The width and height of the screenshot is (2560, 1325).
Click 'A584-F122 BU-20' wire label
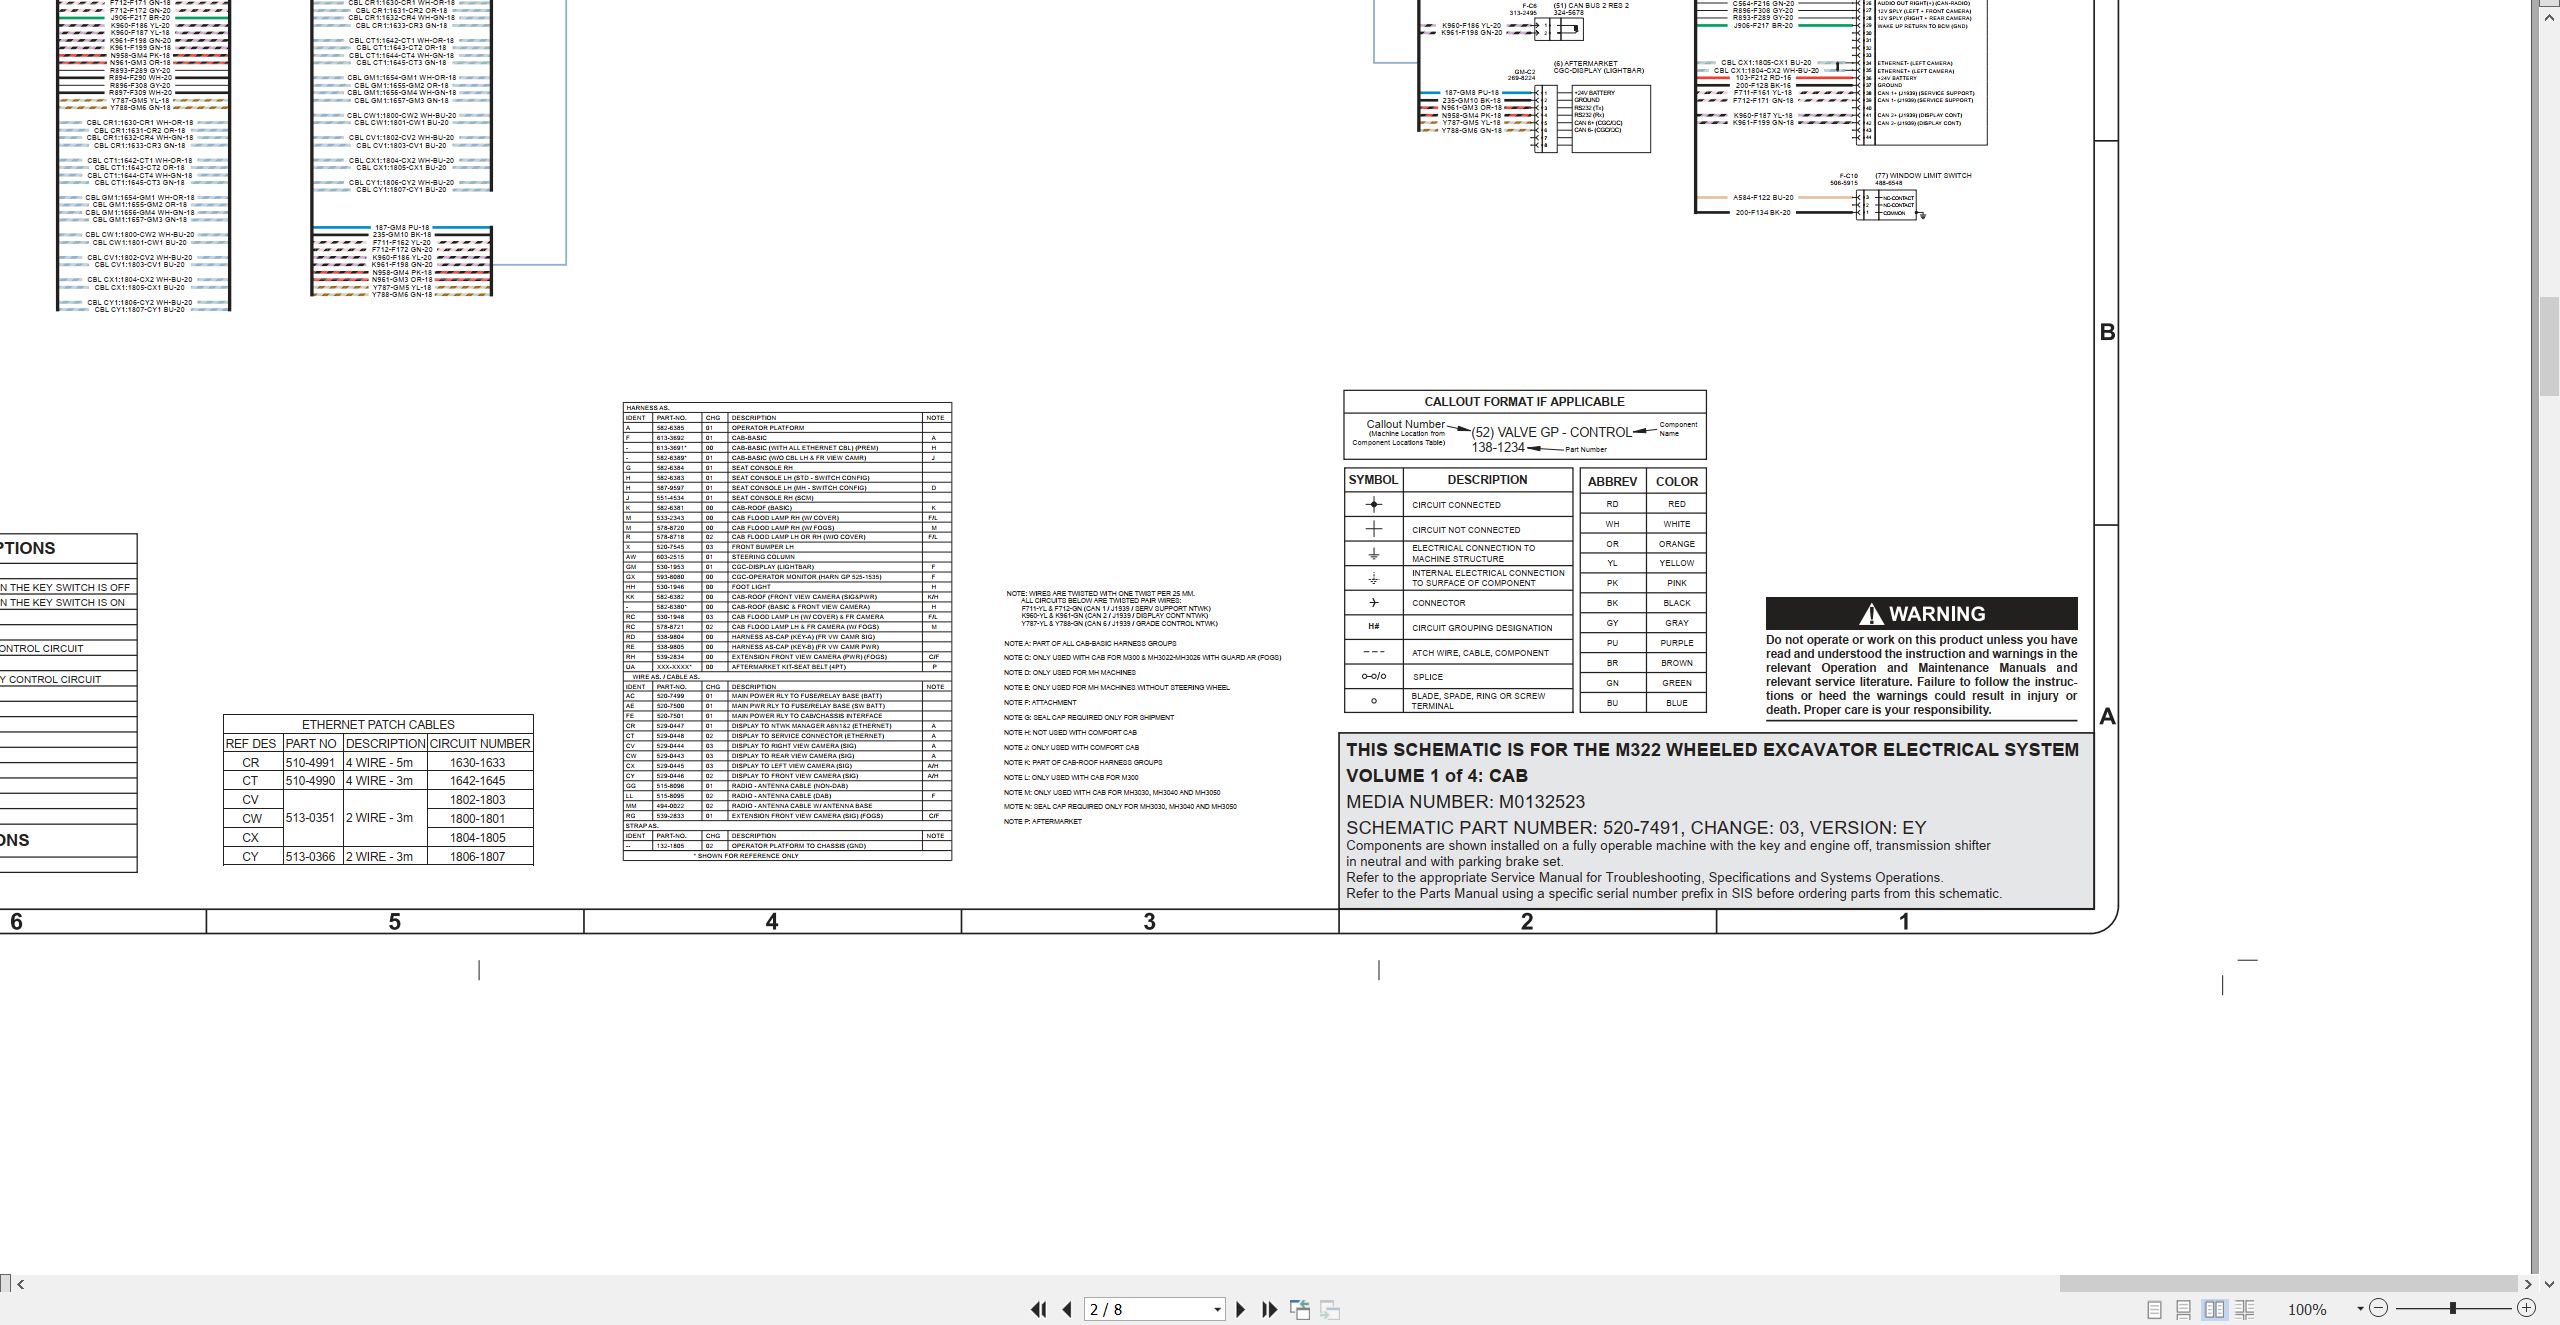1763,198
